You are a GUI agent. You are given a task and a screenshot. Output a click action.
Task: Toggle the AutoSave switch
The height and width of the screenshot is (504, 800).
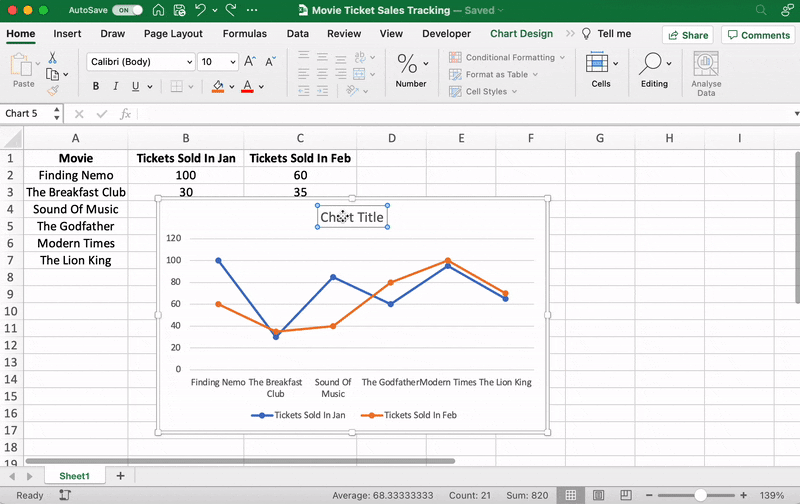128,10
